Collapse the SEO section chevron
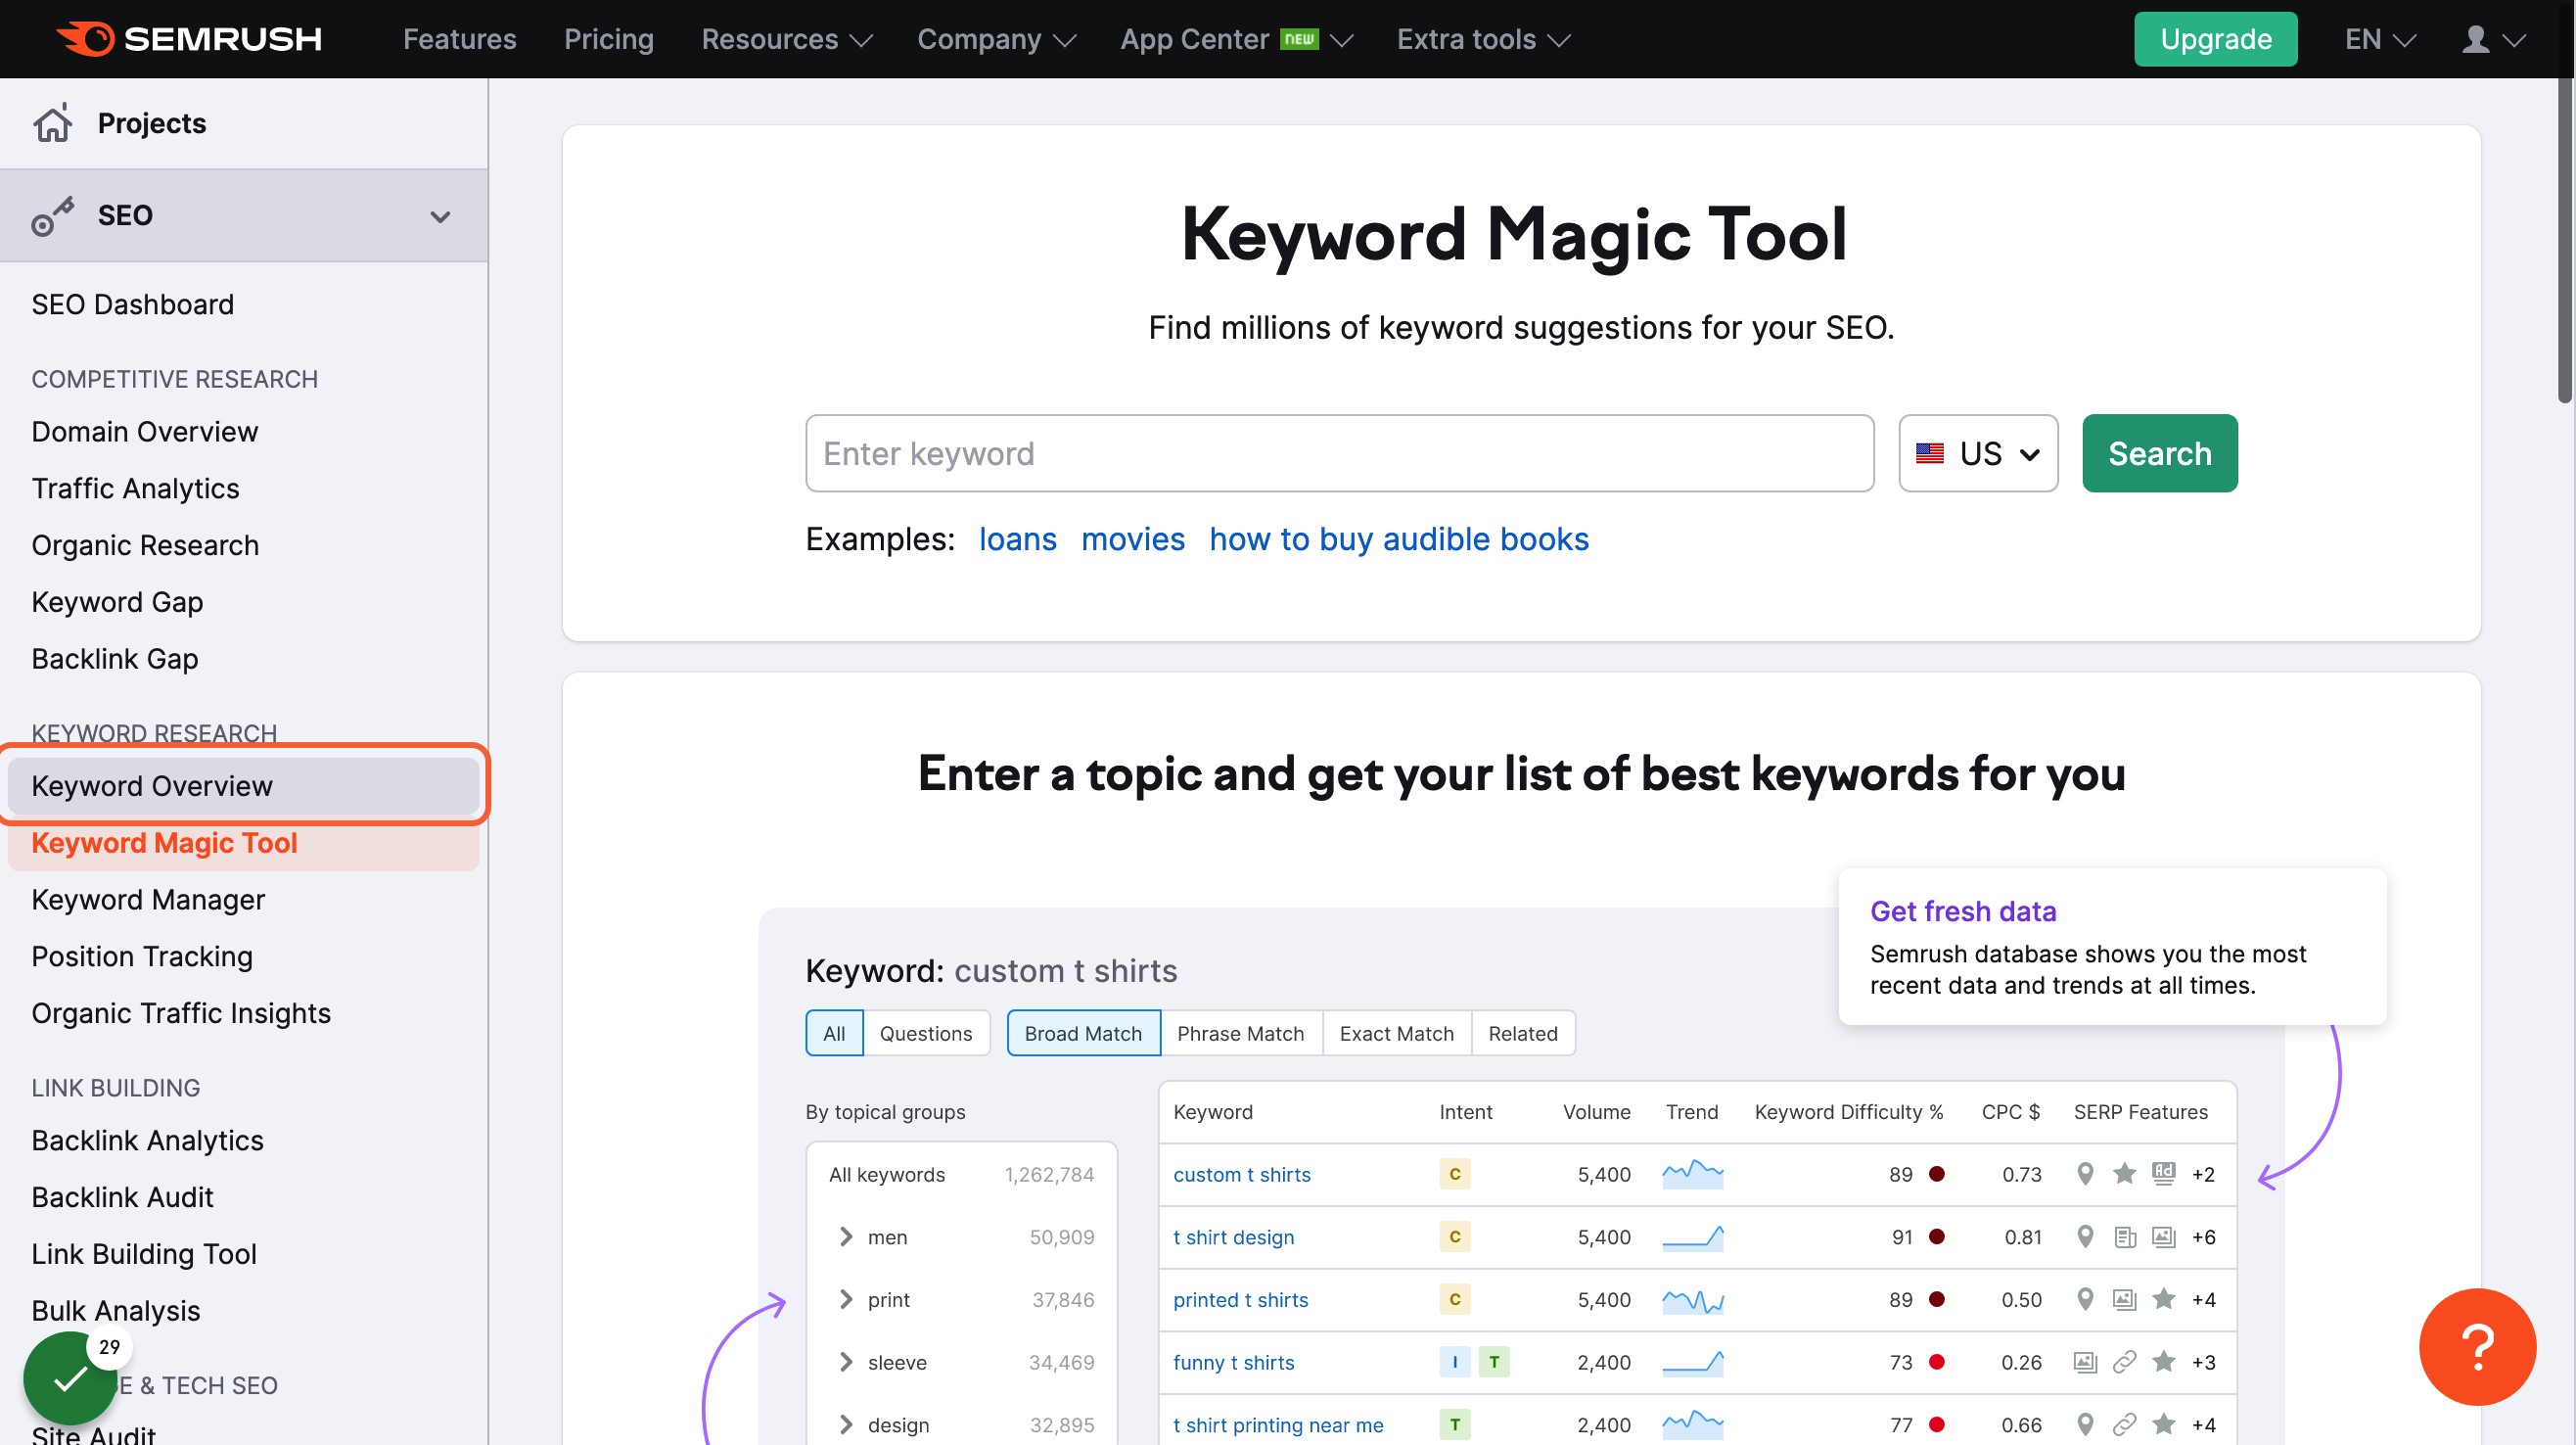2576x1445 pixels. point(440,216)
